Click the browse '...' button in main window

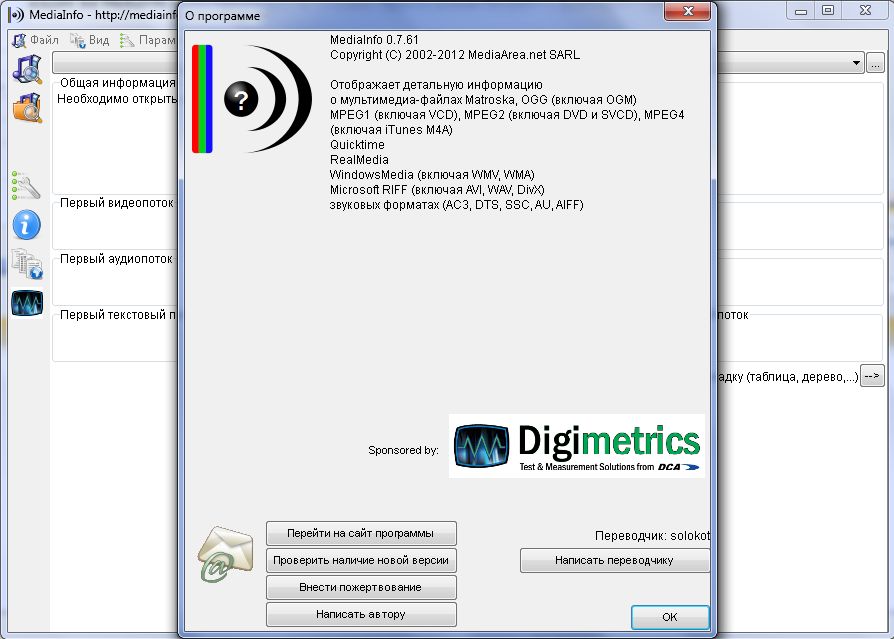tap(875, 63)
